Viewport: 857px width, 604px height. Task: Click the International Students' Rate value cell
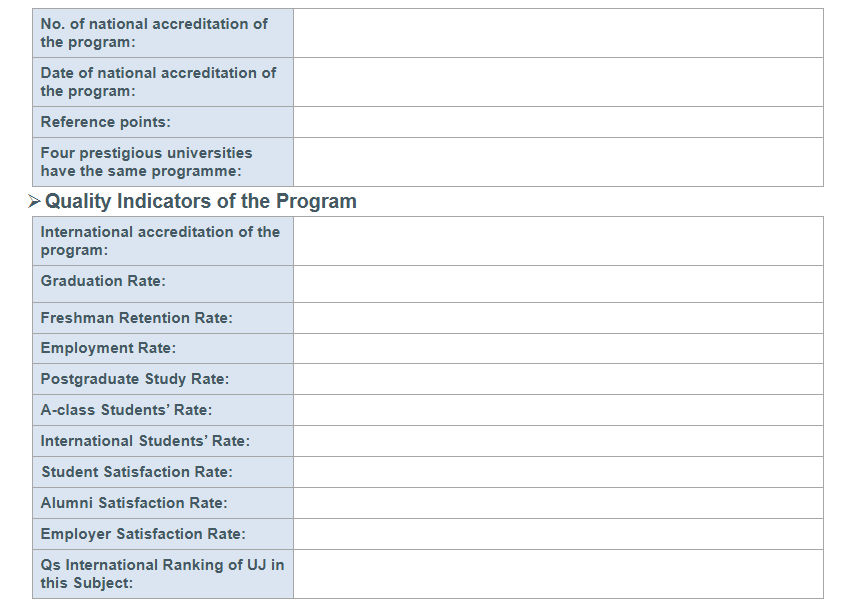tap(558, 441)
